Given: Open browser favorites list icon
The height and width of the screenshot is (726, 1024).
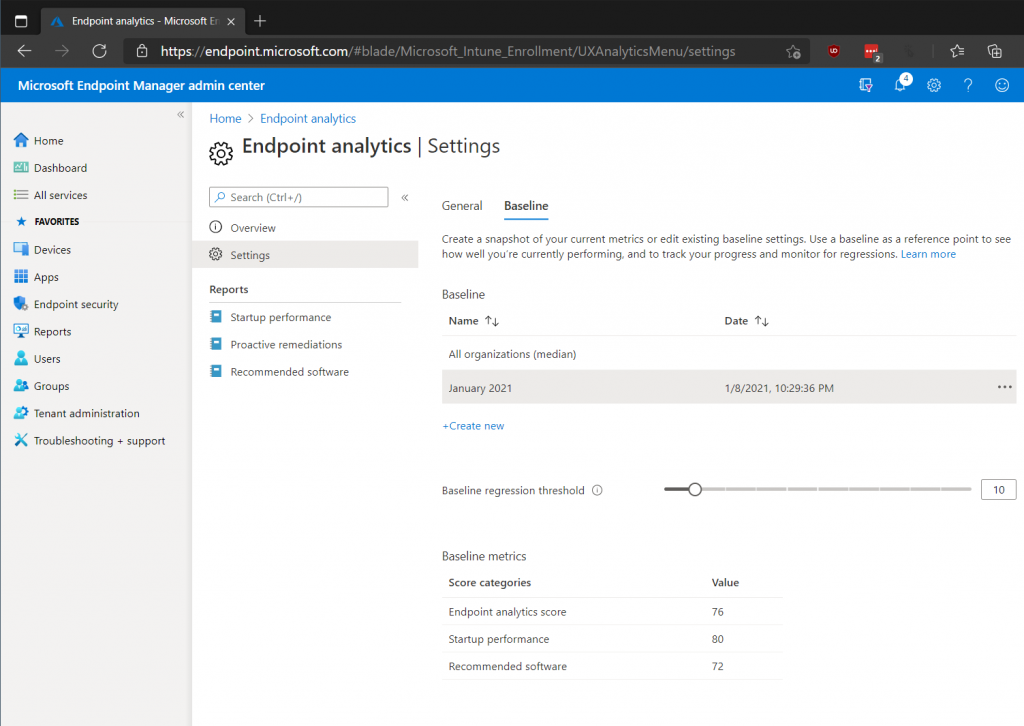Looking at the screenshot, I should (x=957, y=51).
